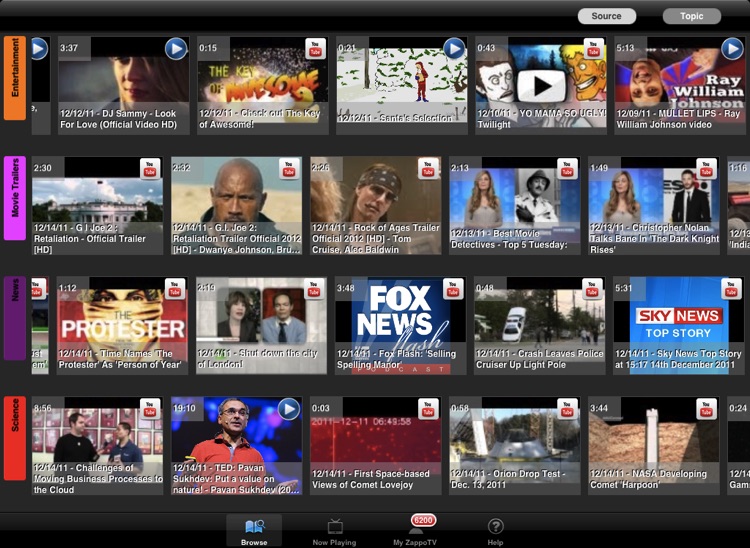The image size is (750, 548).
Task: Open Santa's Selection video
Action: pos(402,85)
